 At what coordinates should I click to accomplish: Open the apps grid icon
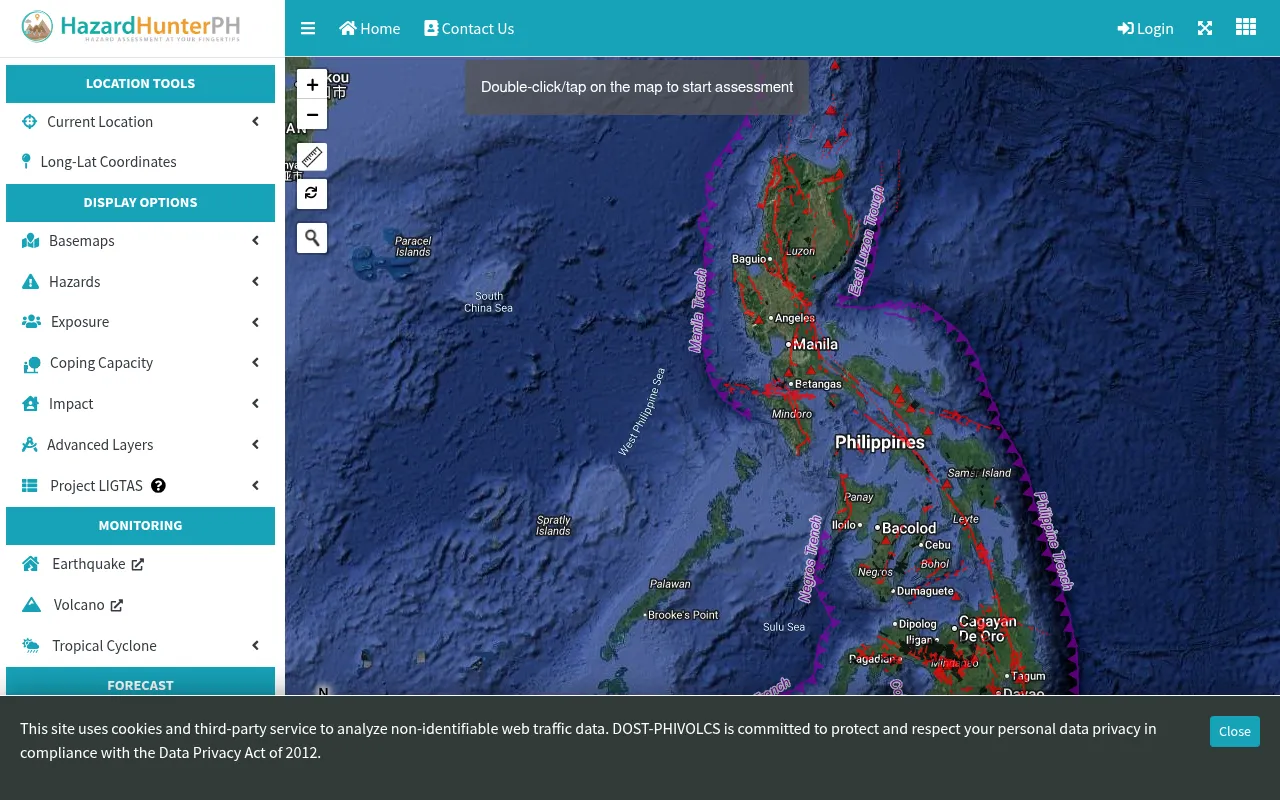[x=1246, y=27]
